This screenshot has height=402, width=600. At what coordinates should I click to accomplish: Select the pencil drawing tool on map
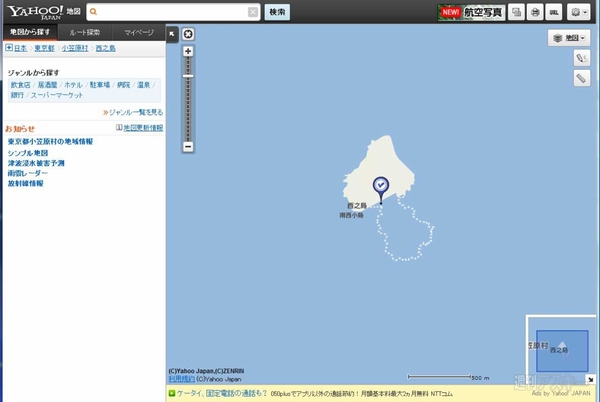point(582,58)
